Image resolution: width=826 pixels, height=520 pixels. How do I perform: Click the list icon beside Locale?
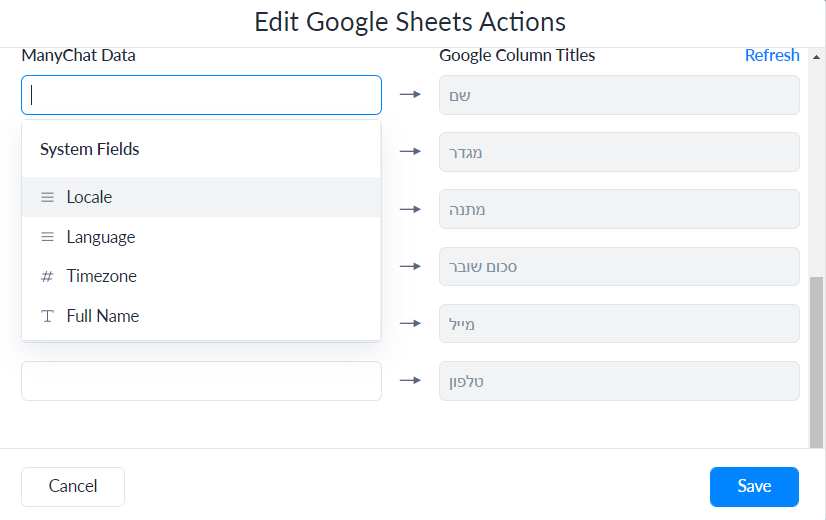tap(47, 197)
